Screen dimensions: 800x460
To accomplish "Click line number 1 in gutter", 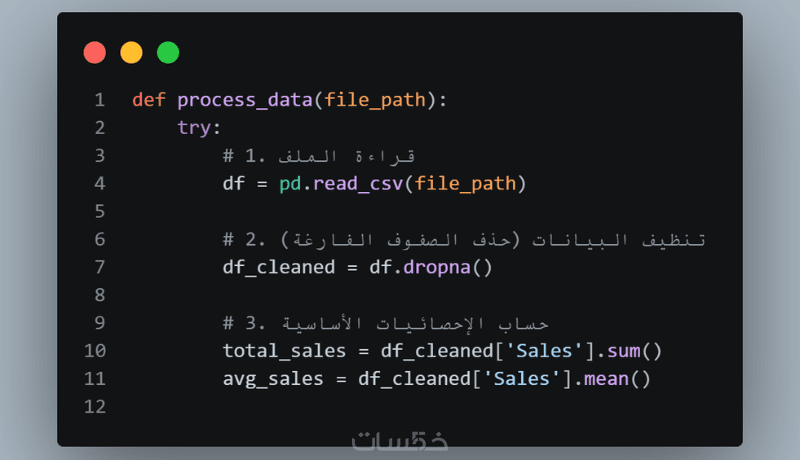I will pos(99,100).
